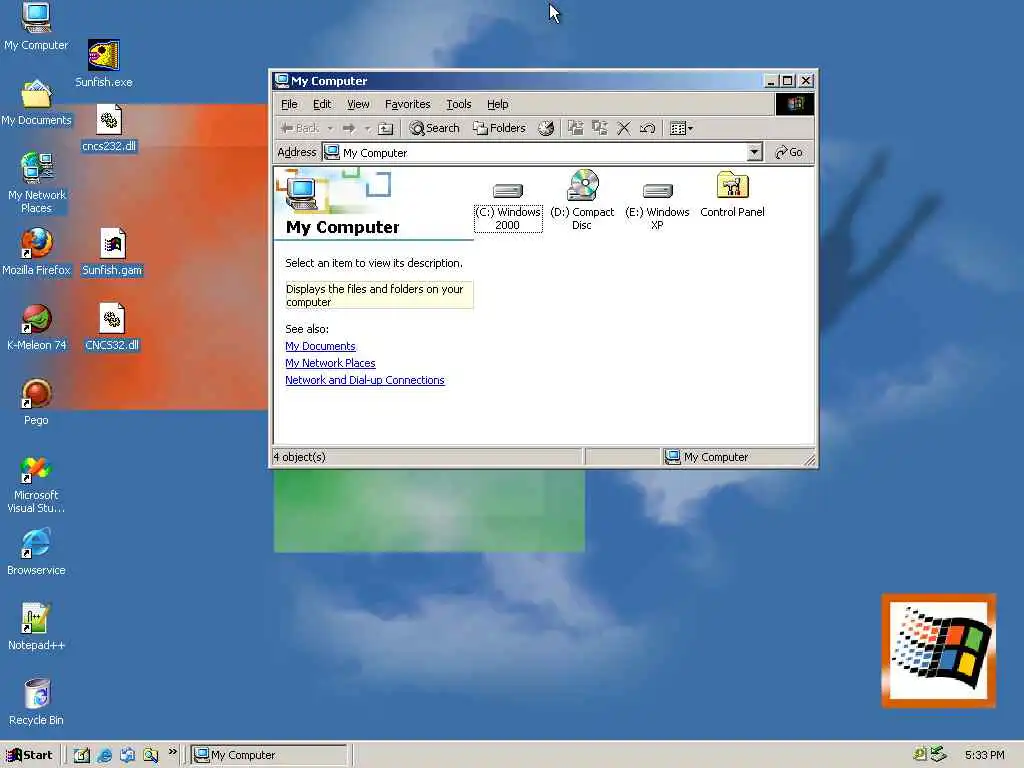Select the Browservice desktop shortcut

[36, 552]
